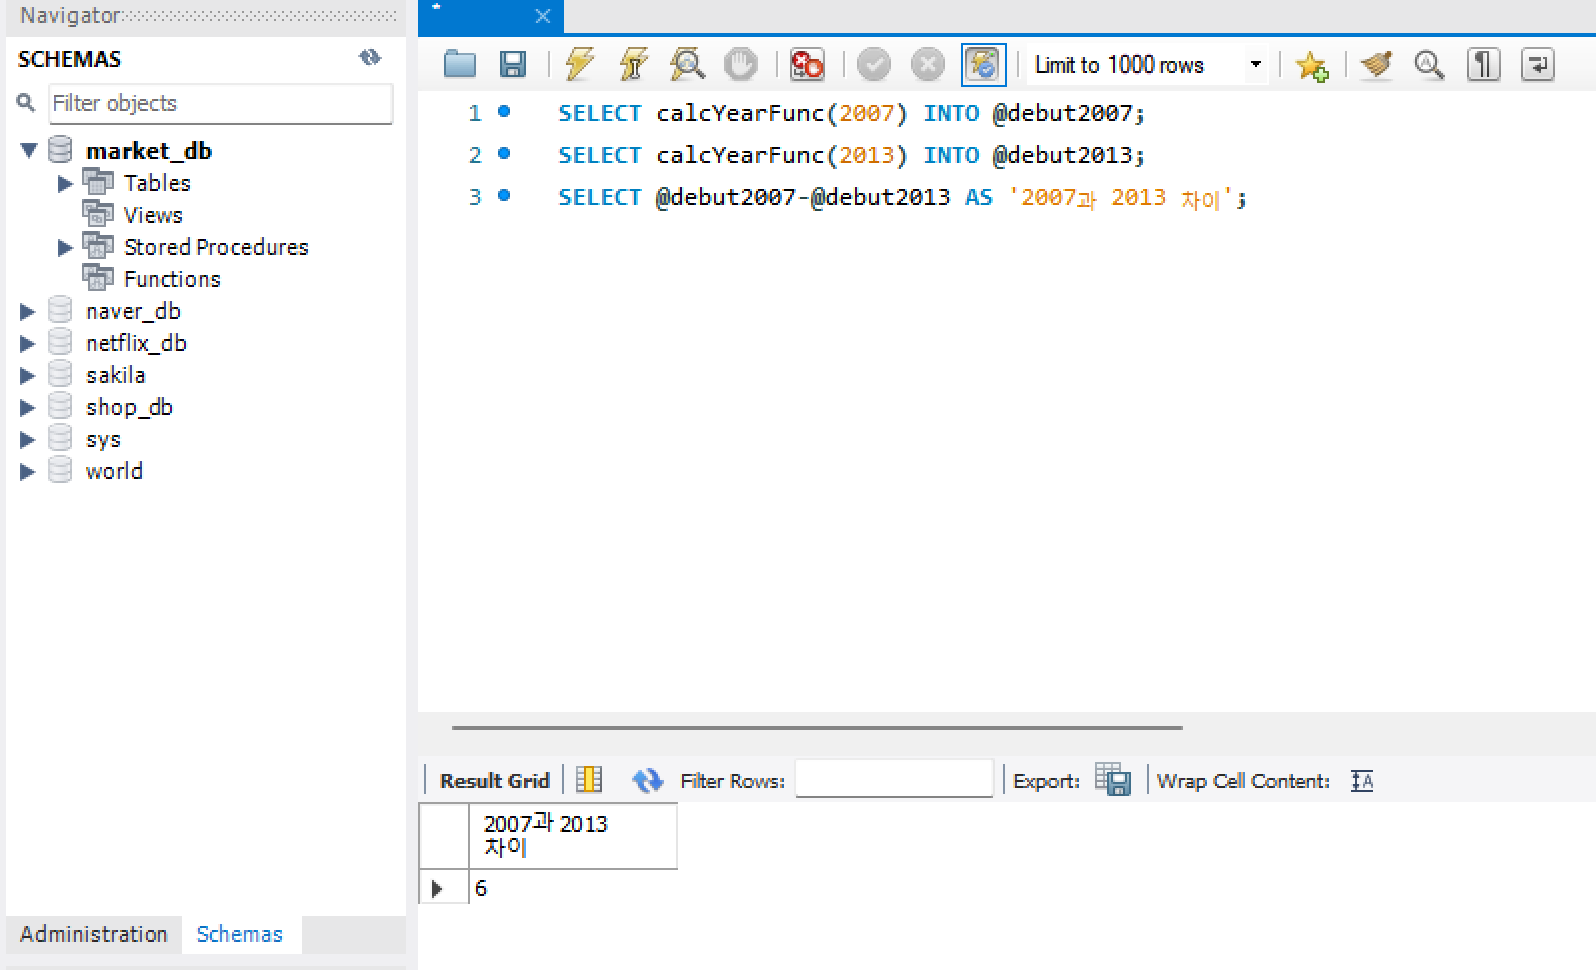
Task: Expand the Tables node
Action: (65, 183)
